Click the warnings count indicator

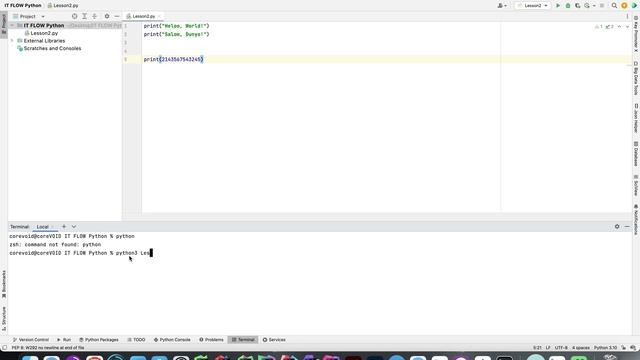(x=598, y=27)
